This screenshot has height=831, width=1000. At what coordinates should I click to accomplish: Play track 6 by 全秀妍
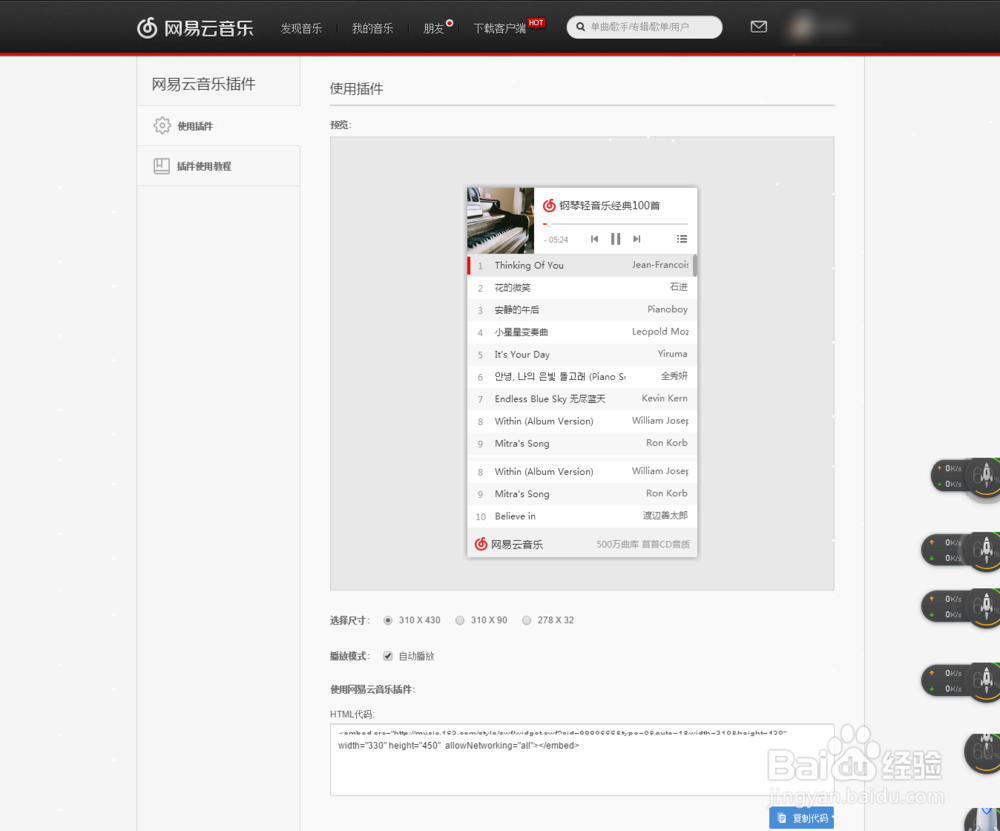pos(582,376)
